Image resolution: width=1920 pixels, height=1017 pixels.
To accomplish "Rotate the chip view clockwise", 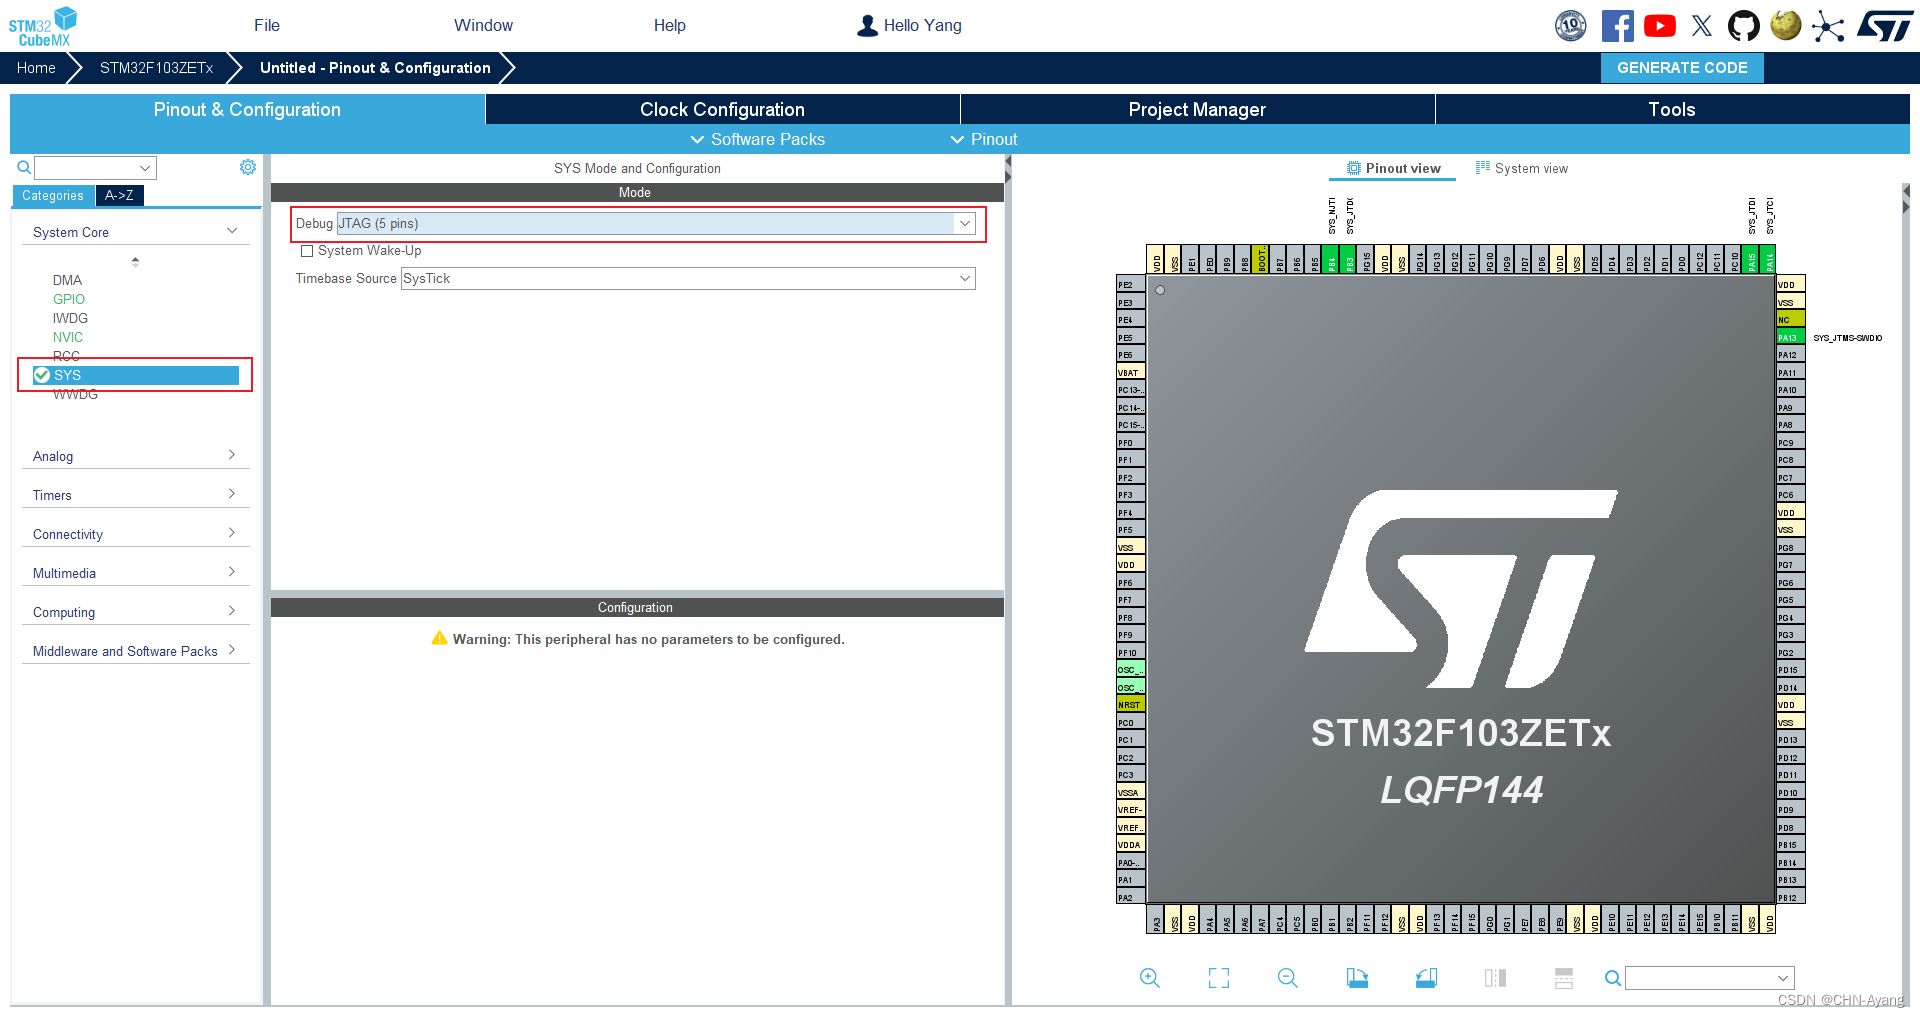I will pyautogui.click(x=1357, y=978).
